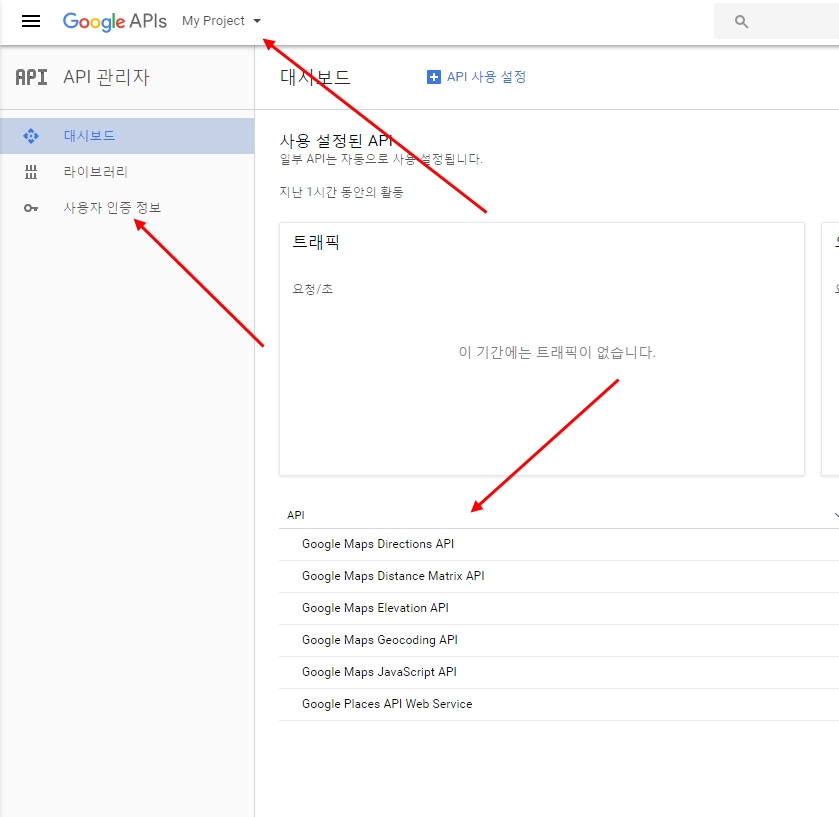The width and height of the screenshot is (839, 817).
Task: Click the sort arrow in API table header
Action: (835, 515)
